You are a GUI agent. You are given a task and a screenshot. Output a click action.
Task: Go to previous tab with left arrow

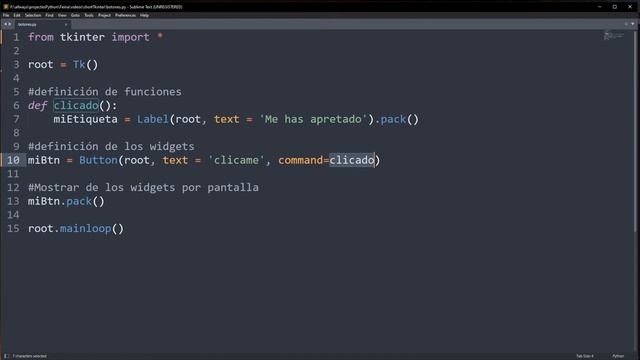(5, 24)
